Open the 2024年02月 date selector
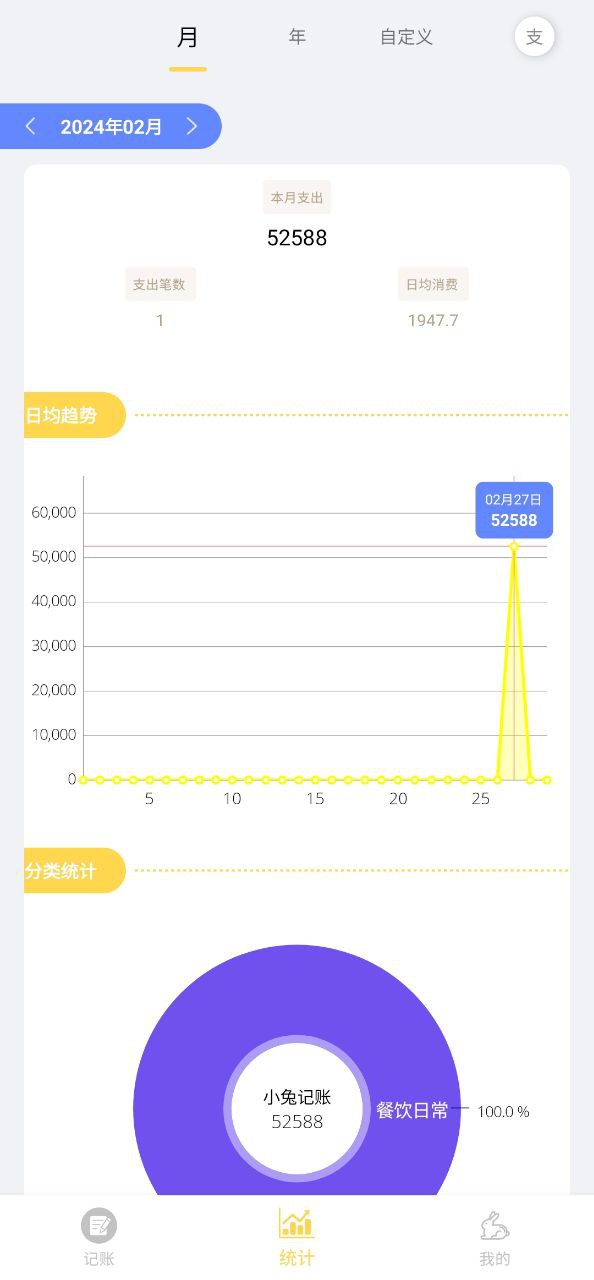This screenshot has width=594, height=1280. click(111, 127)
